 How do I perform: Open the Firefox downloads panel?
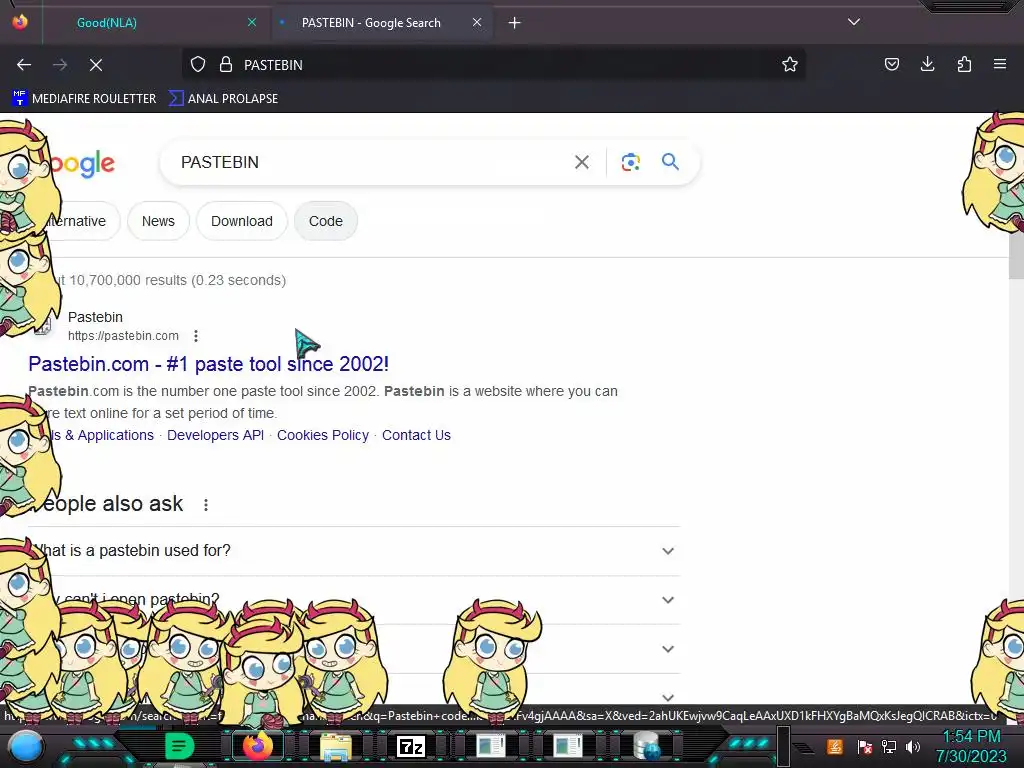[x=928, y=65]
